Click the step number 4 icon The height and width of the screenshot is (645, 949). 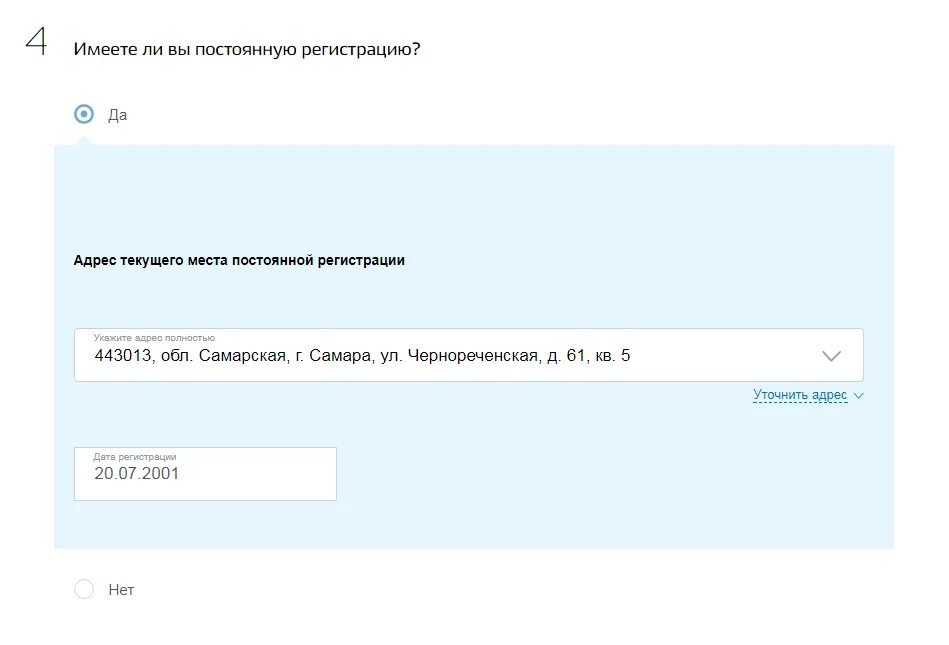[x=36, y=42]
